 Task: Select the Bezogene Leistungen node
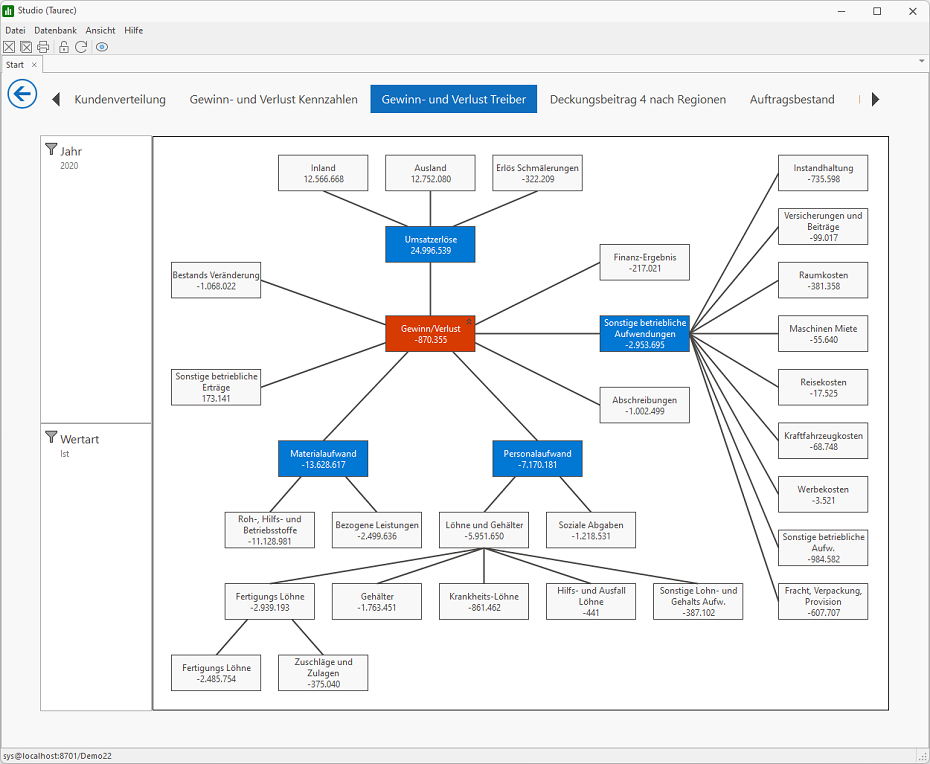tap(377, 530)
